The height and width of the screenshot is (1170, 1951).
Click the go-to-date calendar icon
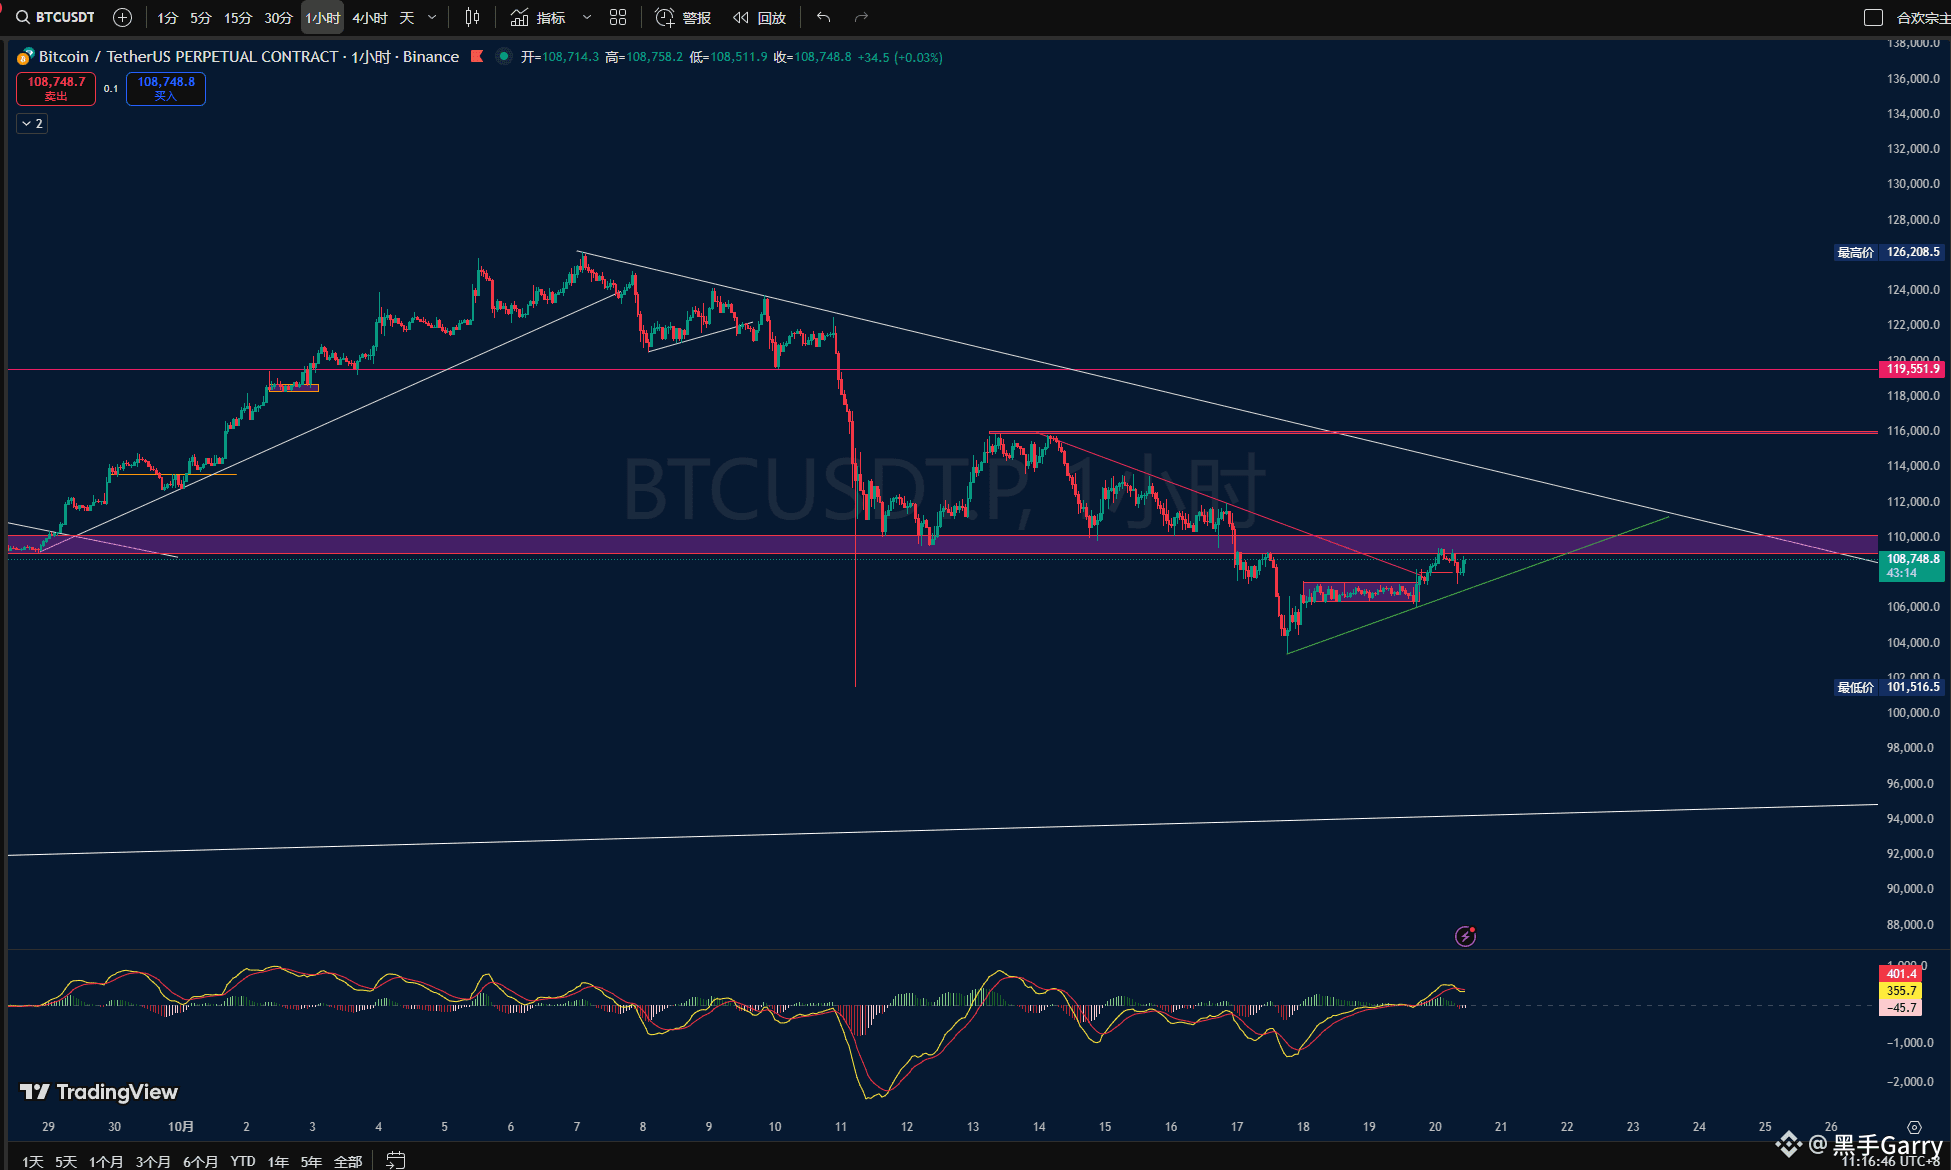tap(396, 1160)
